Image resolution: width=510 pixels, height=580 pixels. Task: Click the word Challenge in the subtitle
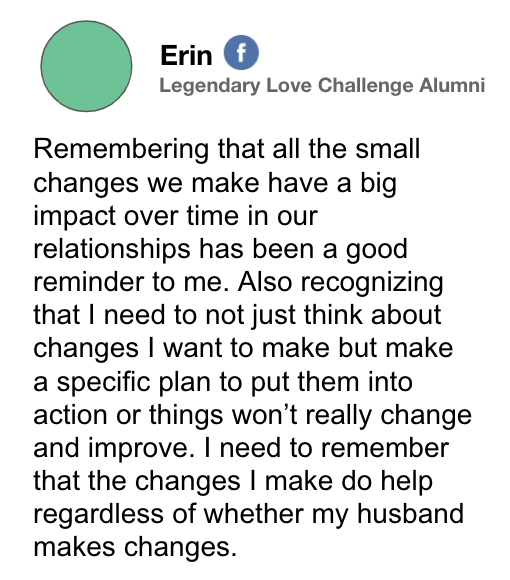pyautogui.click(x=365, y=85)
